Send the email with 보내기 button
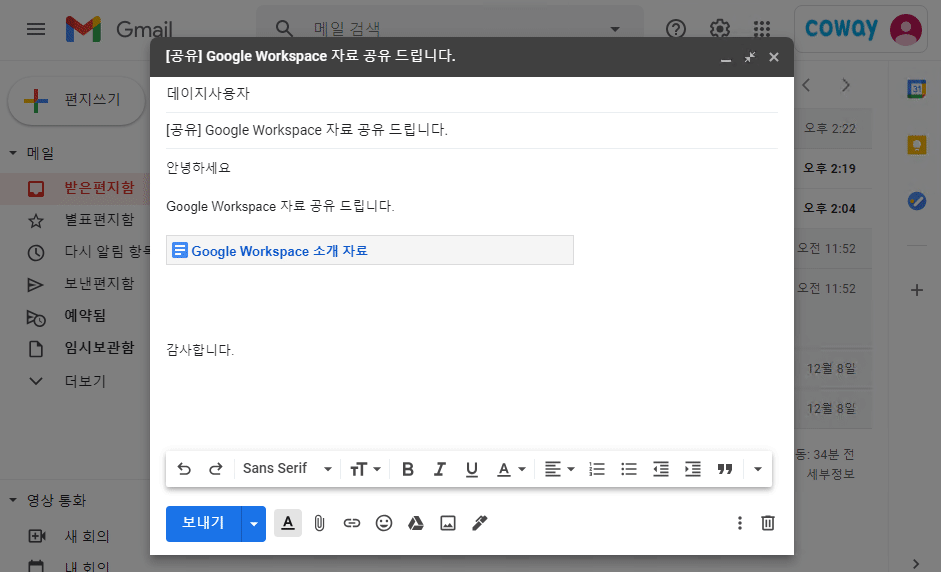 tap(203, 523)
